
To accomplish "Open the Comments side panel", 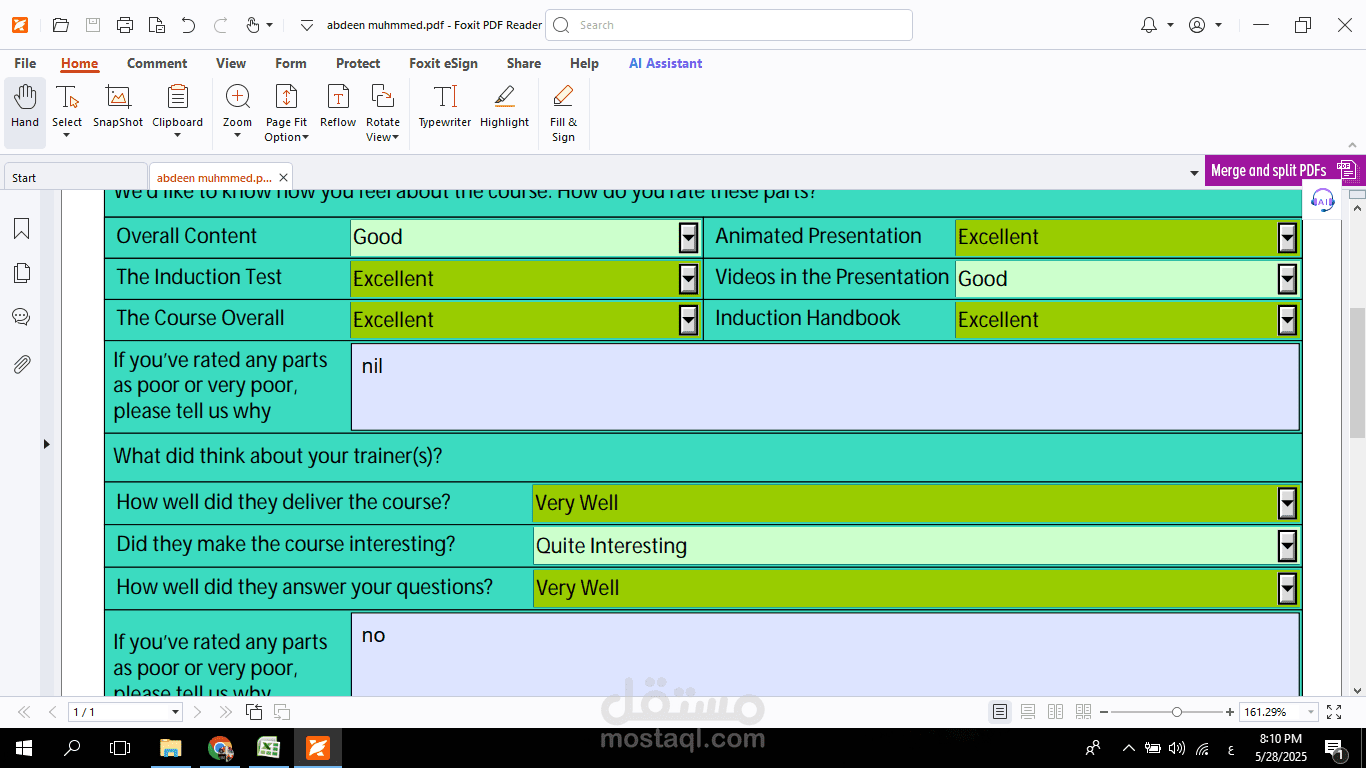I will [x=21, y=318].
